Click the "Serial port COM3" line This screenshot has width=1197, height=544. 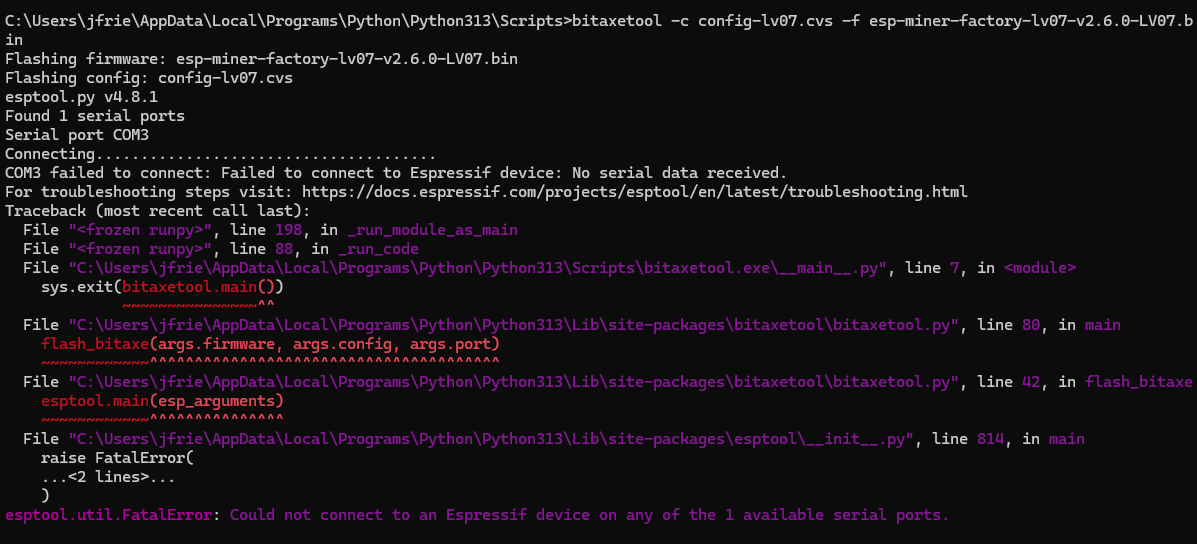(x=77, y=135)
